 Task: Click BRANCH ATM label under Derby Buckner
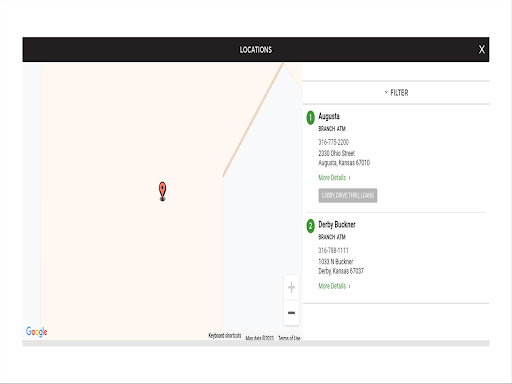(x=332, y=237)
